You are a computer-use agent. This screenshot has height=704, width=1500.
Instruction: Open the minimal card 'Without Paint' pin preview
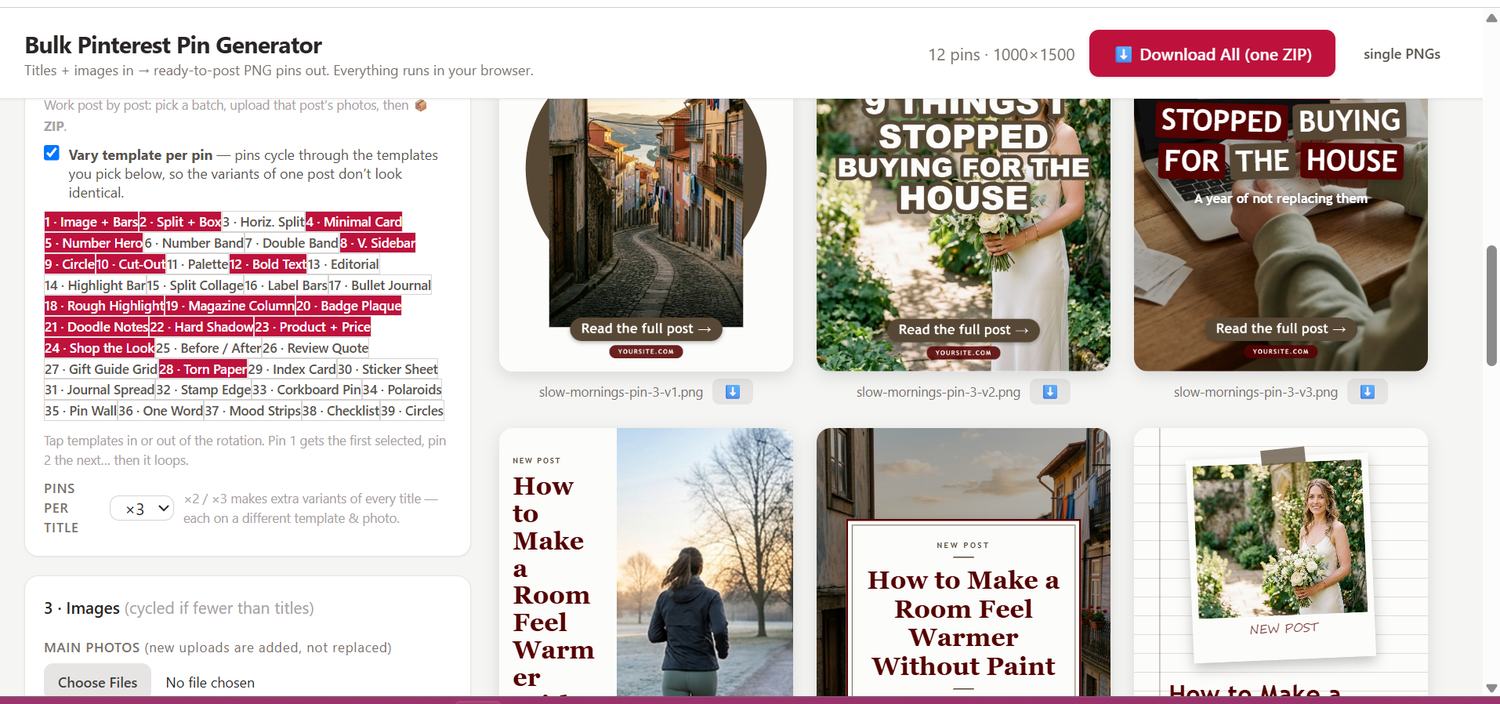(x=963, y=562)
